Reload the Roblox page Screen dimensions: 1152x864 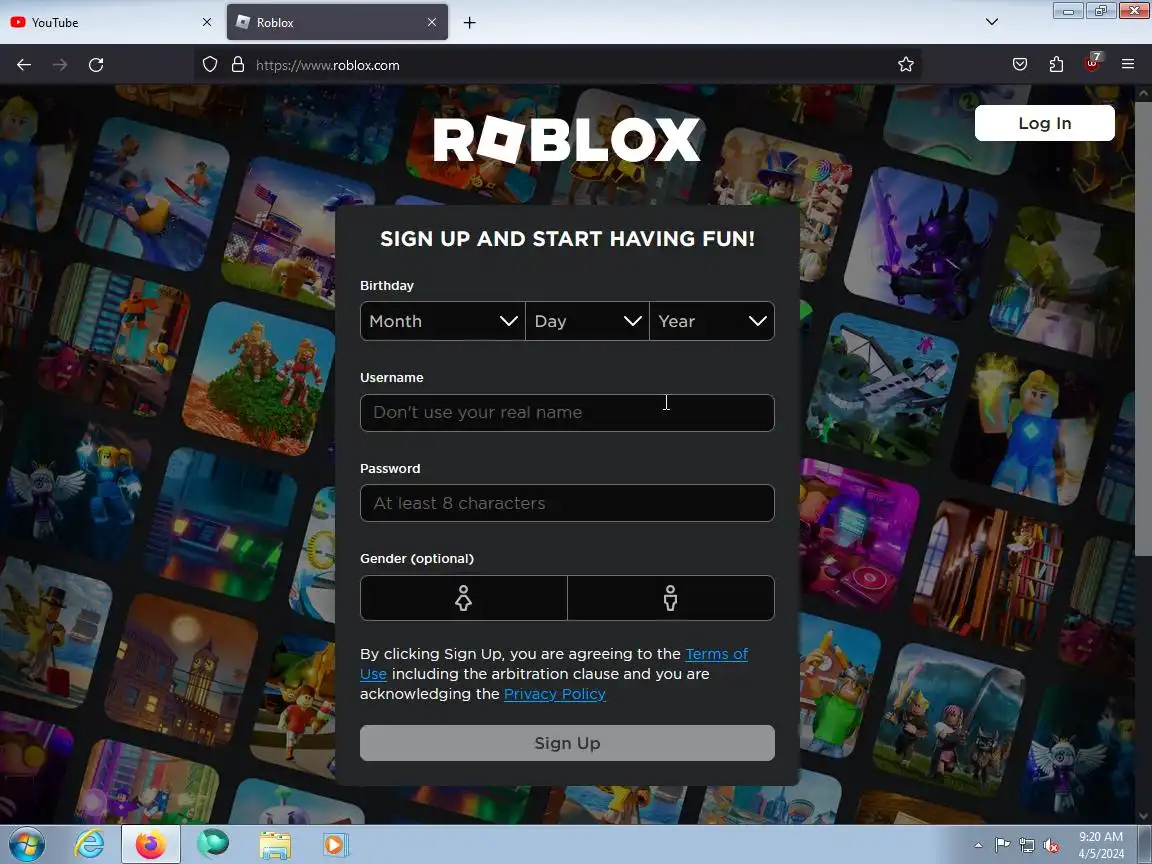pos(96,65)
